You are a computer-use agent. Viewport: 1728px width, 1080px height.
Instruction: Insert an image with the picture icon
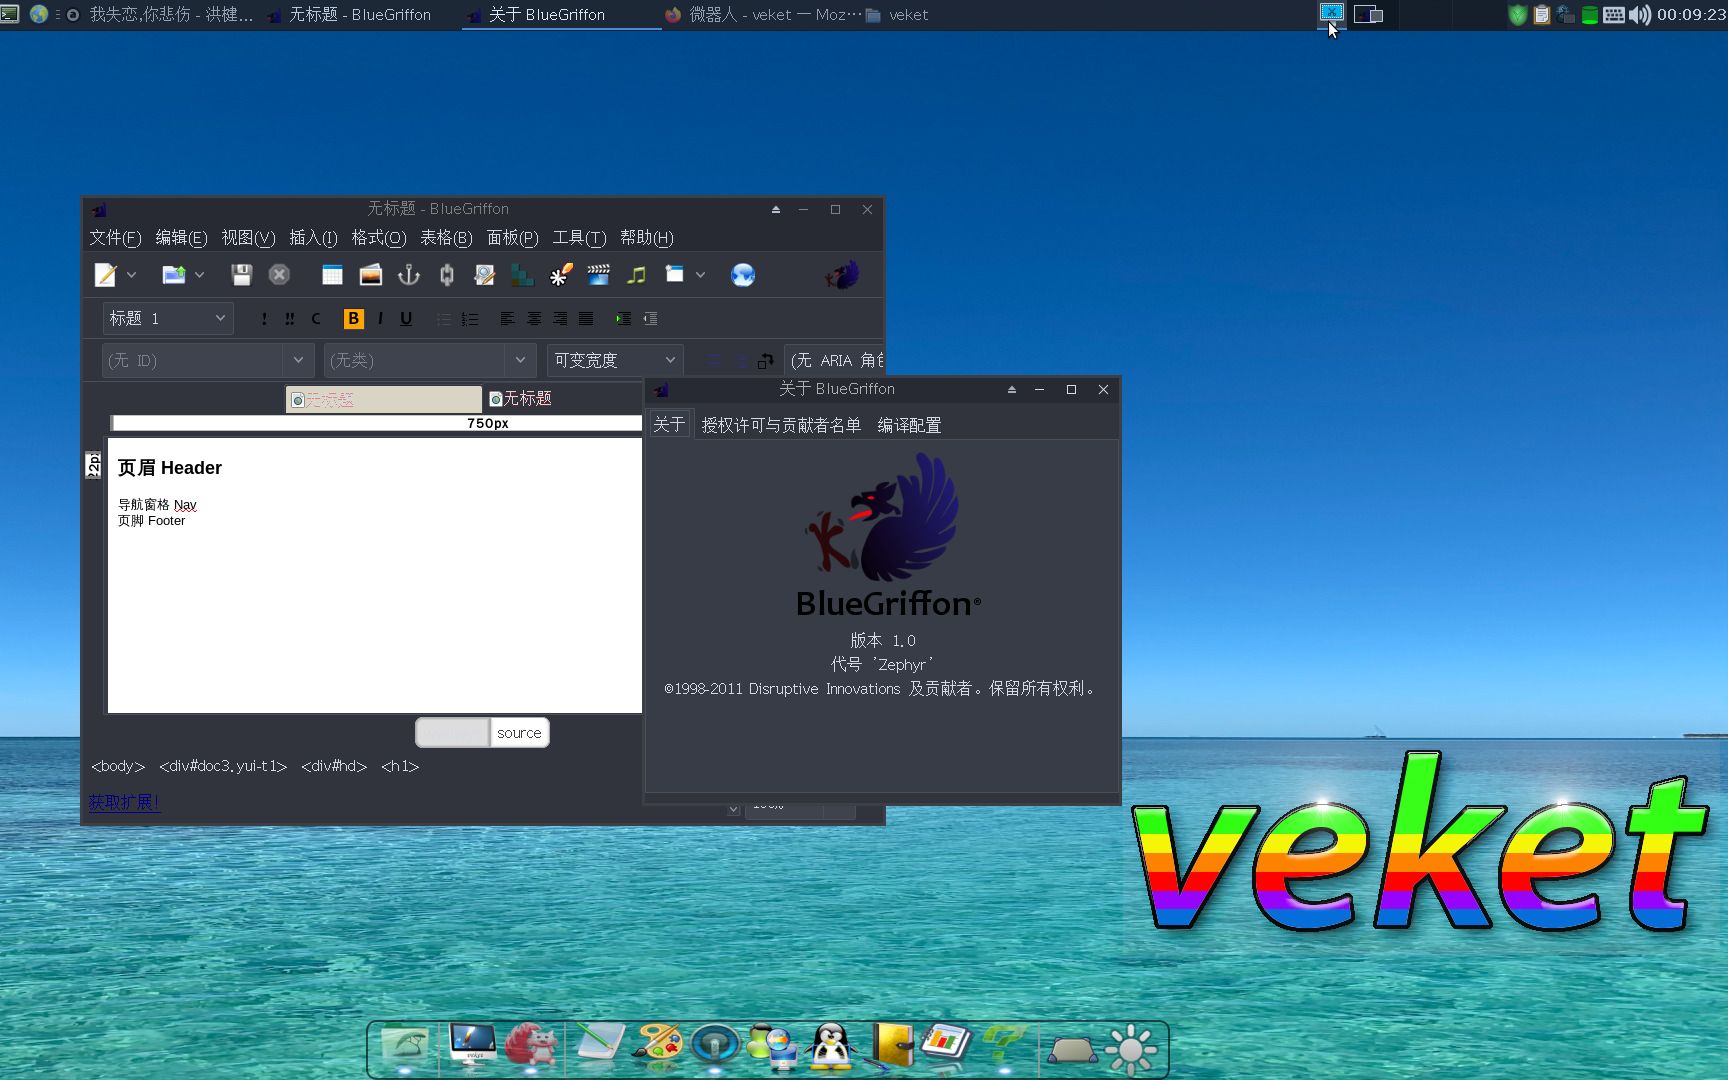point(370,275)
